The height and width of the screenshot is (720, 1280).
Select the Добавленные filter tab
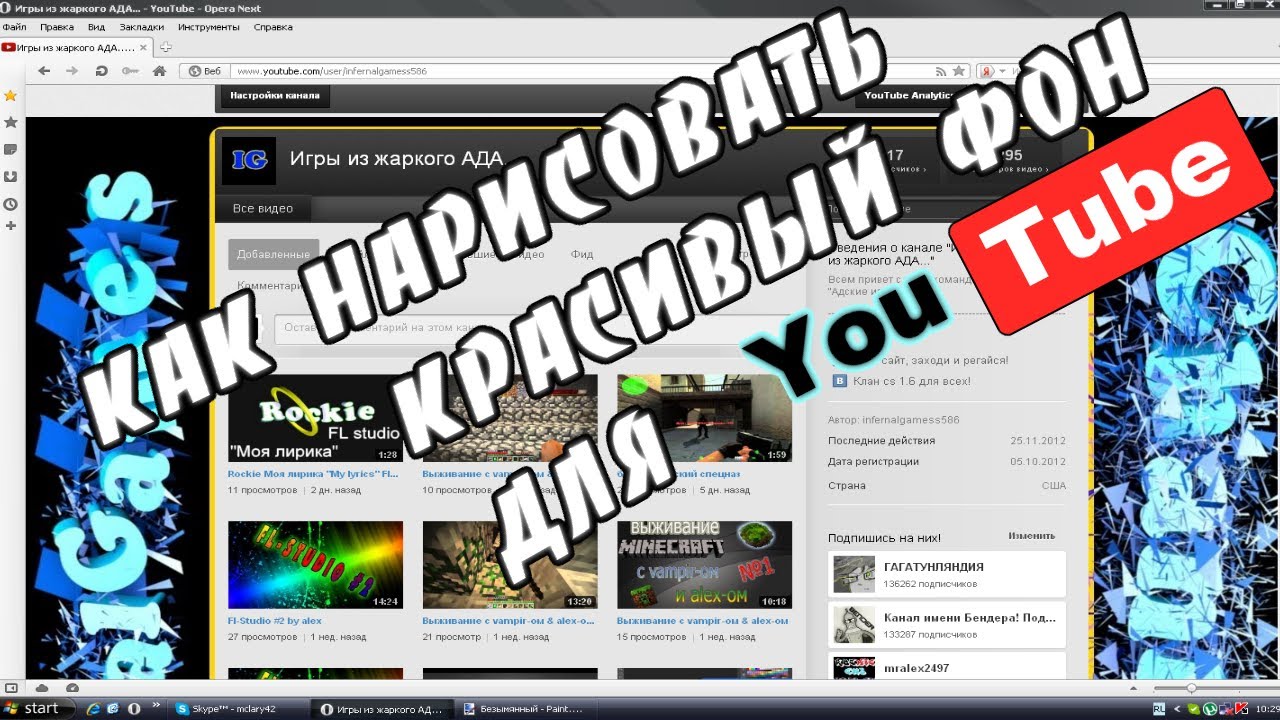click(x=273, y=254)
